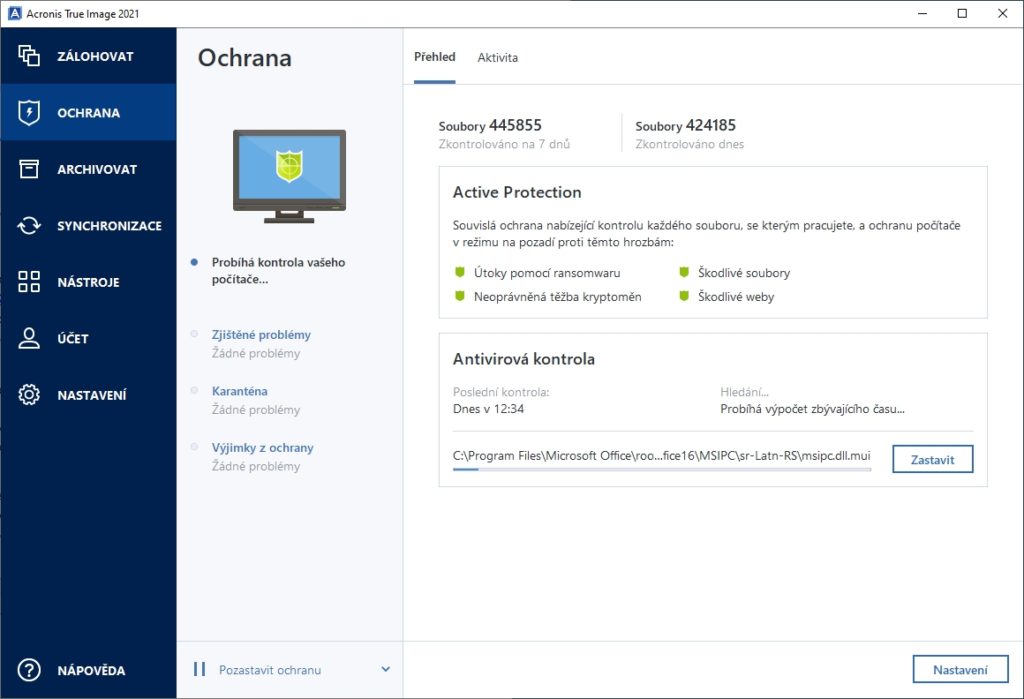
Task: Open Nastavení via the gear icon
Action: 29,395
